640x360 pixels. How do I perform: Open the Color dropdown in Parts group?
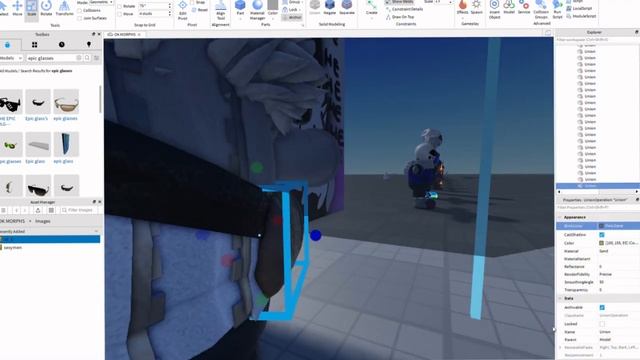click(x=273, y=9)
